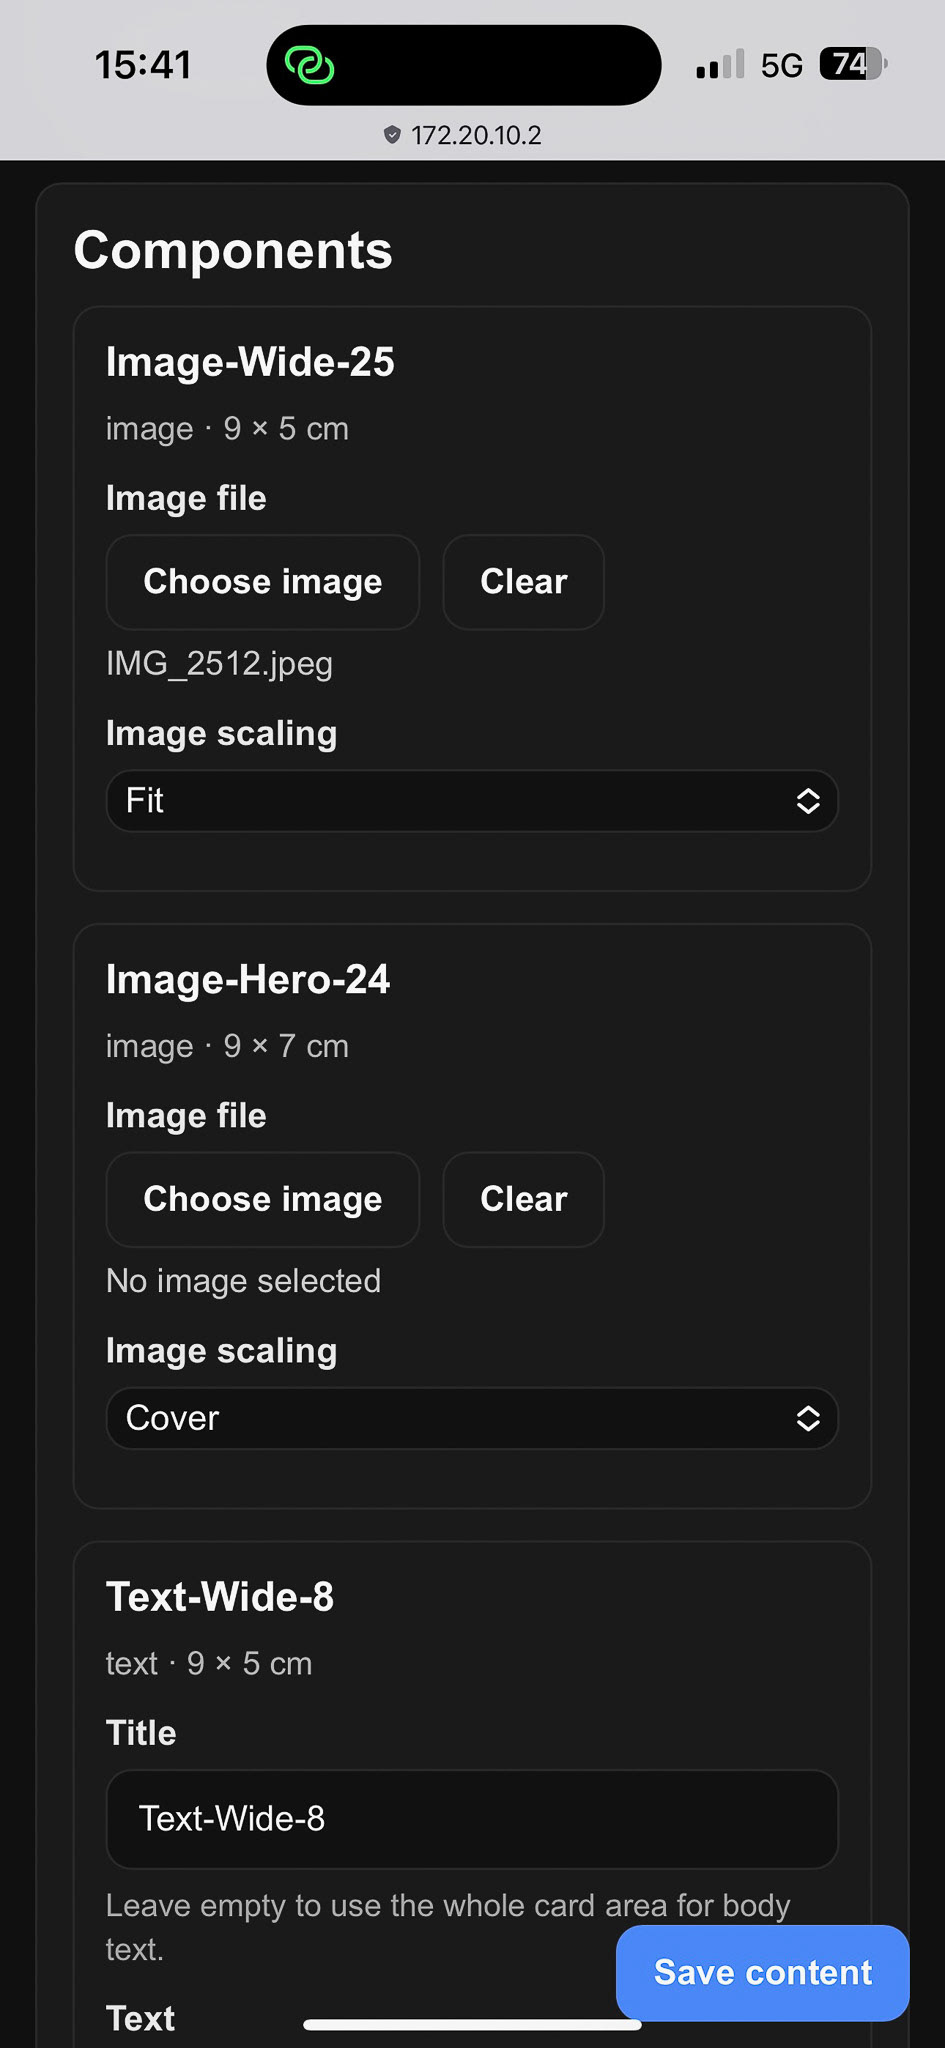Tap the battery indicator showing 74

(x=849, y=63)
